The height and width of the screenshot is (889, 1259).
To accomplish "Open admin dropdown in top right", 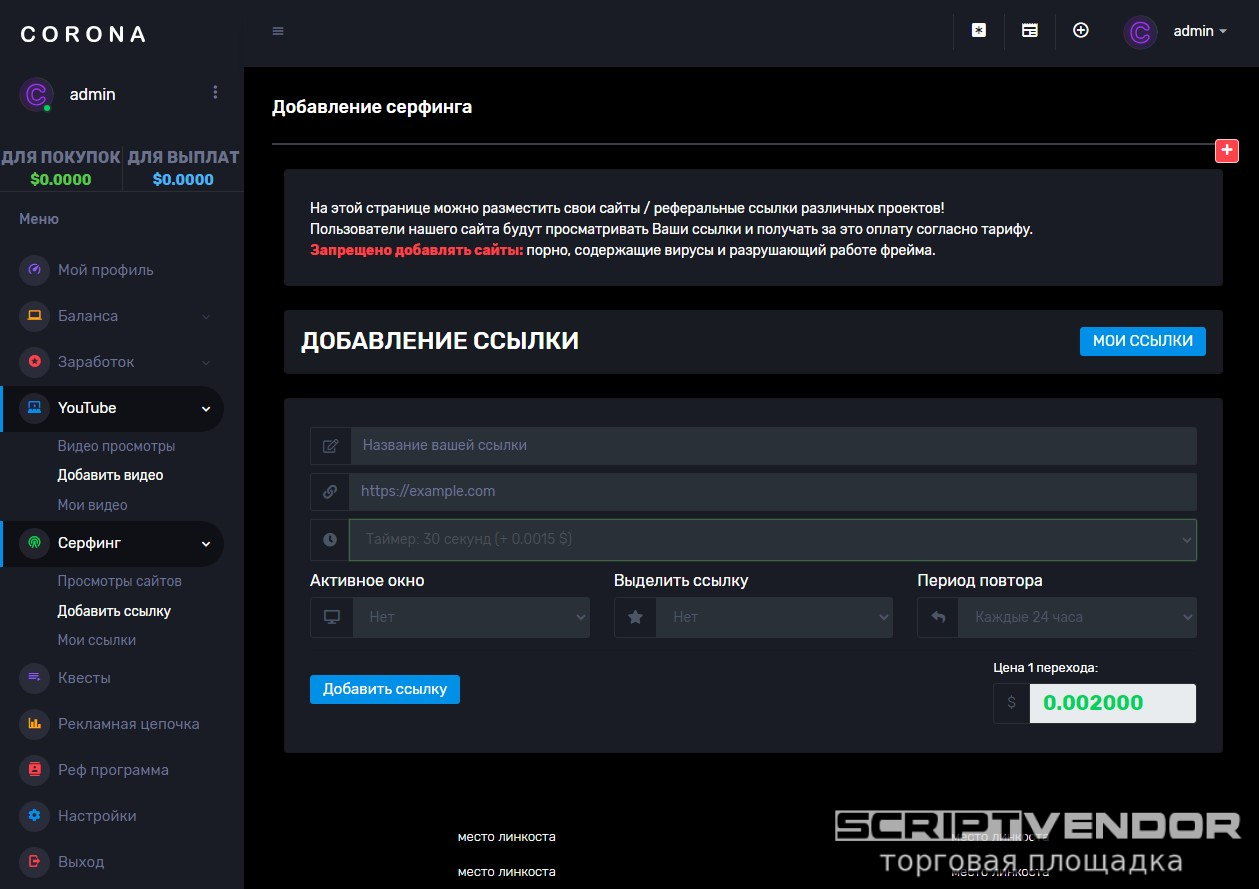I will pyautogui.click(x=1200, y=31).
